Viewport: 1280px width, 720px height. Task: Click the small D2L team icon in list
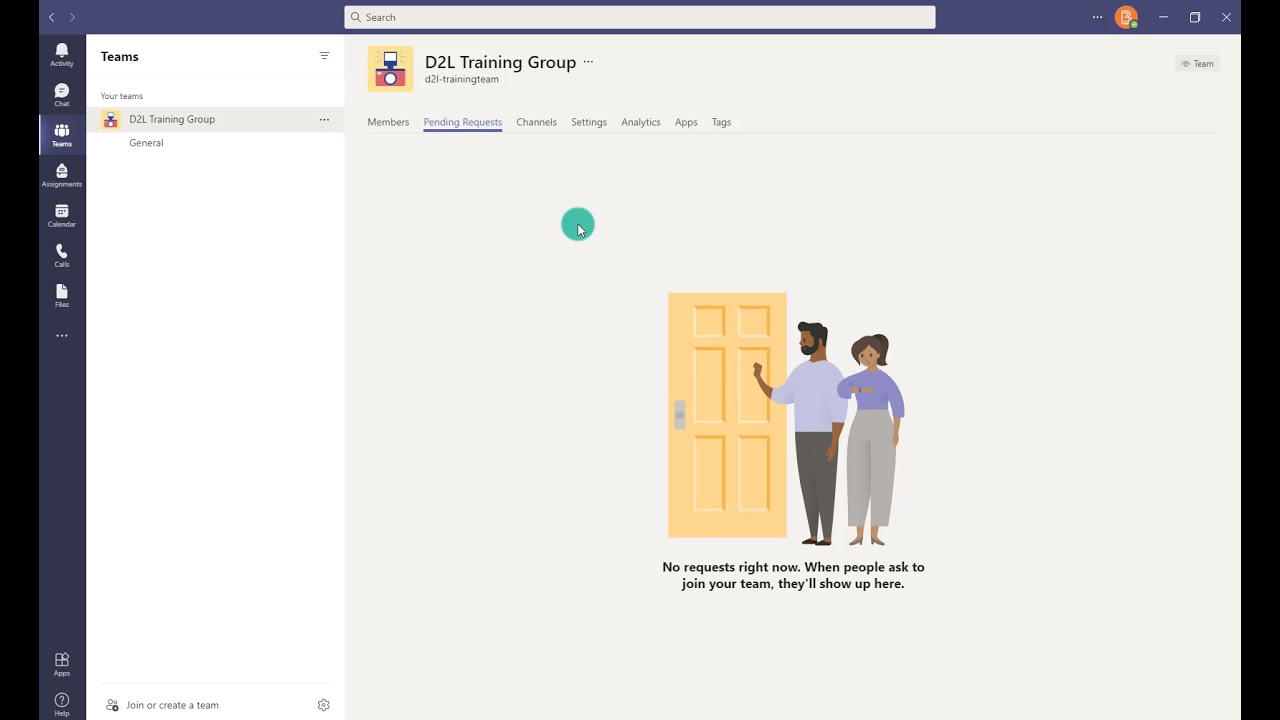click(x=111, y=119)
